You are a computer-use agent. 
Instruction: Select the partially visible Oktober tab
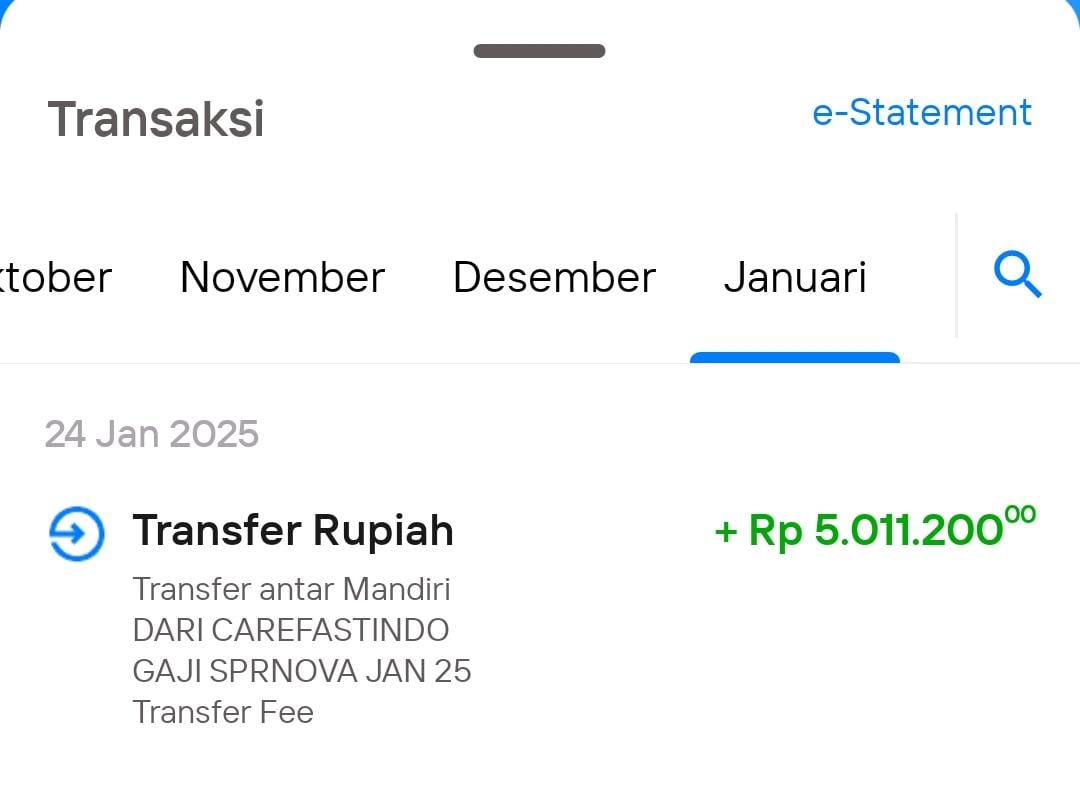[55, 278]
